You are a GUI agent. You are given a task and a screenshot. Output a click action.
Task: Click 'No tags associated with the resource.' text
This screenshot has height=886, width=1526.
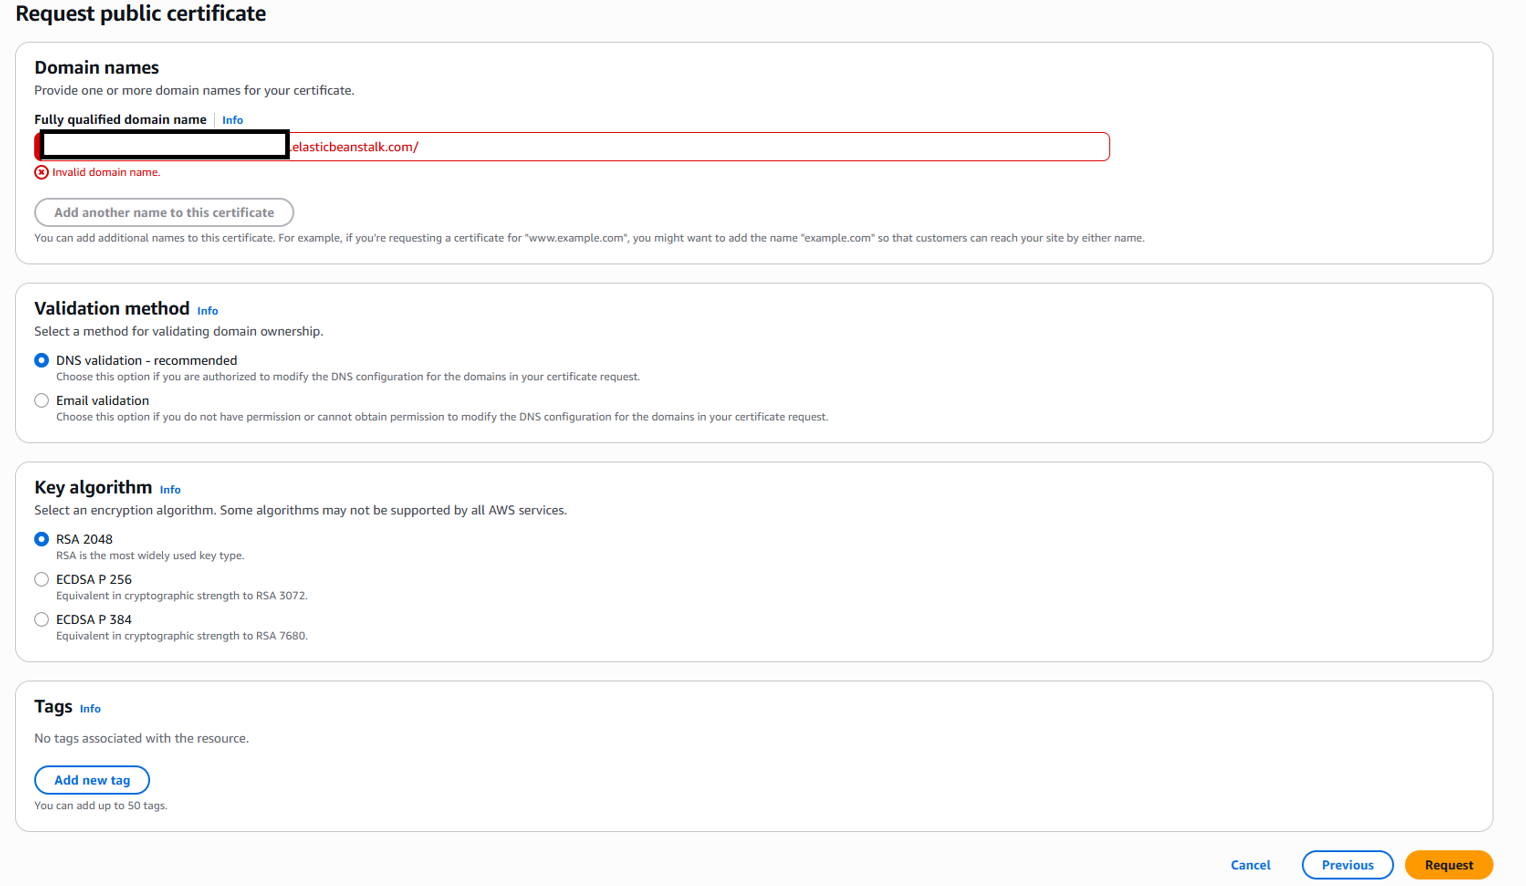[x=141, y=738]
